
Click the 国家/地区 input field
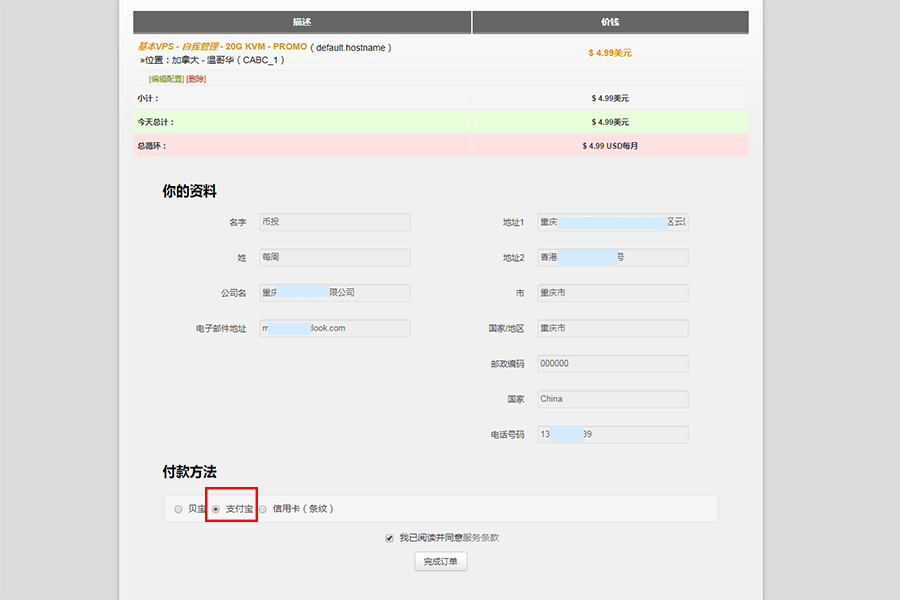click(612, 327)
